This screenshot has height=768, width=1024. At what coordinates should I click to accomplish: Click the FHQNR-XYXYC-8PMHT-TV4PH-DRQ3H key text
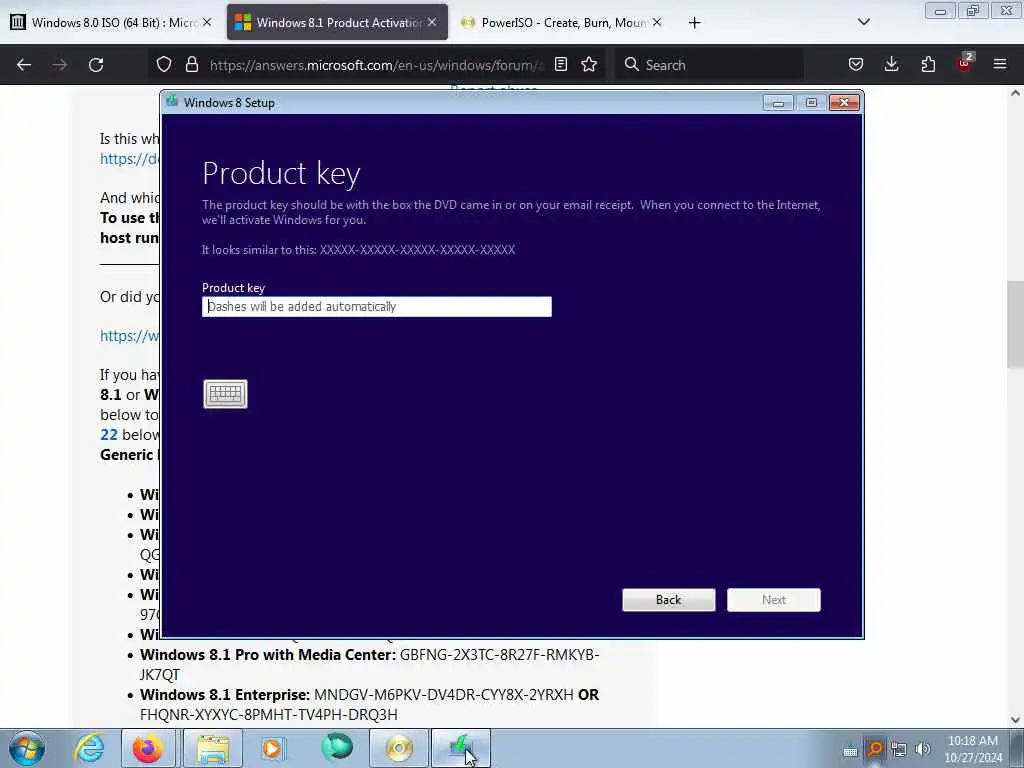click(x=268, y=714)
